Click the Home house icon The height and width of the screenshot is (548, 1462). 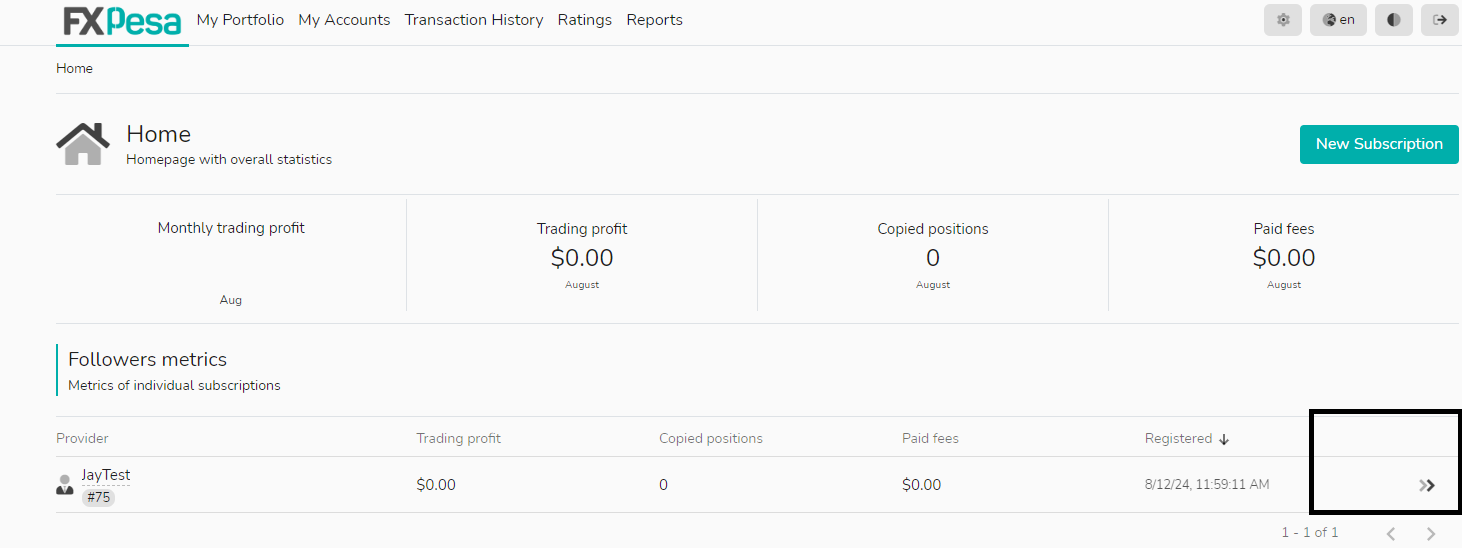coord(83,144)
